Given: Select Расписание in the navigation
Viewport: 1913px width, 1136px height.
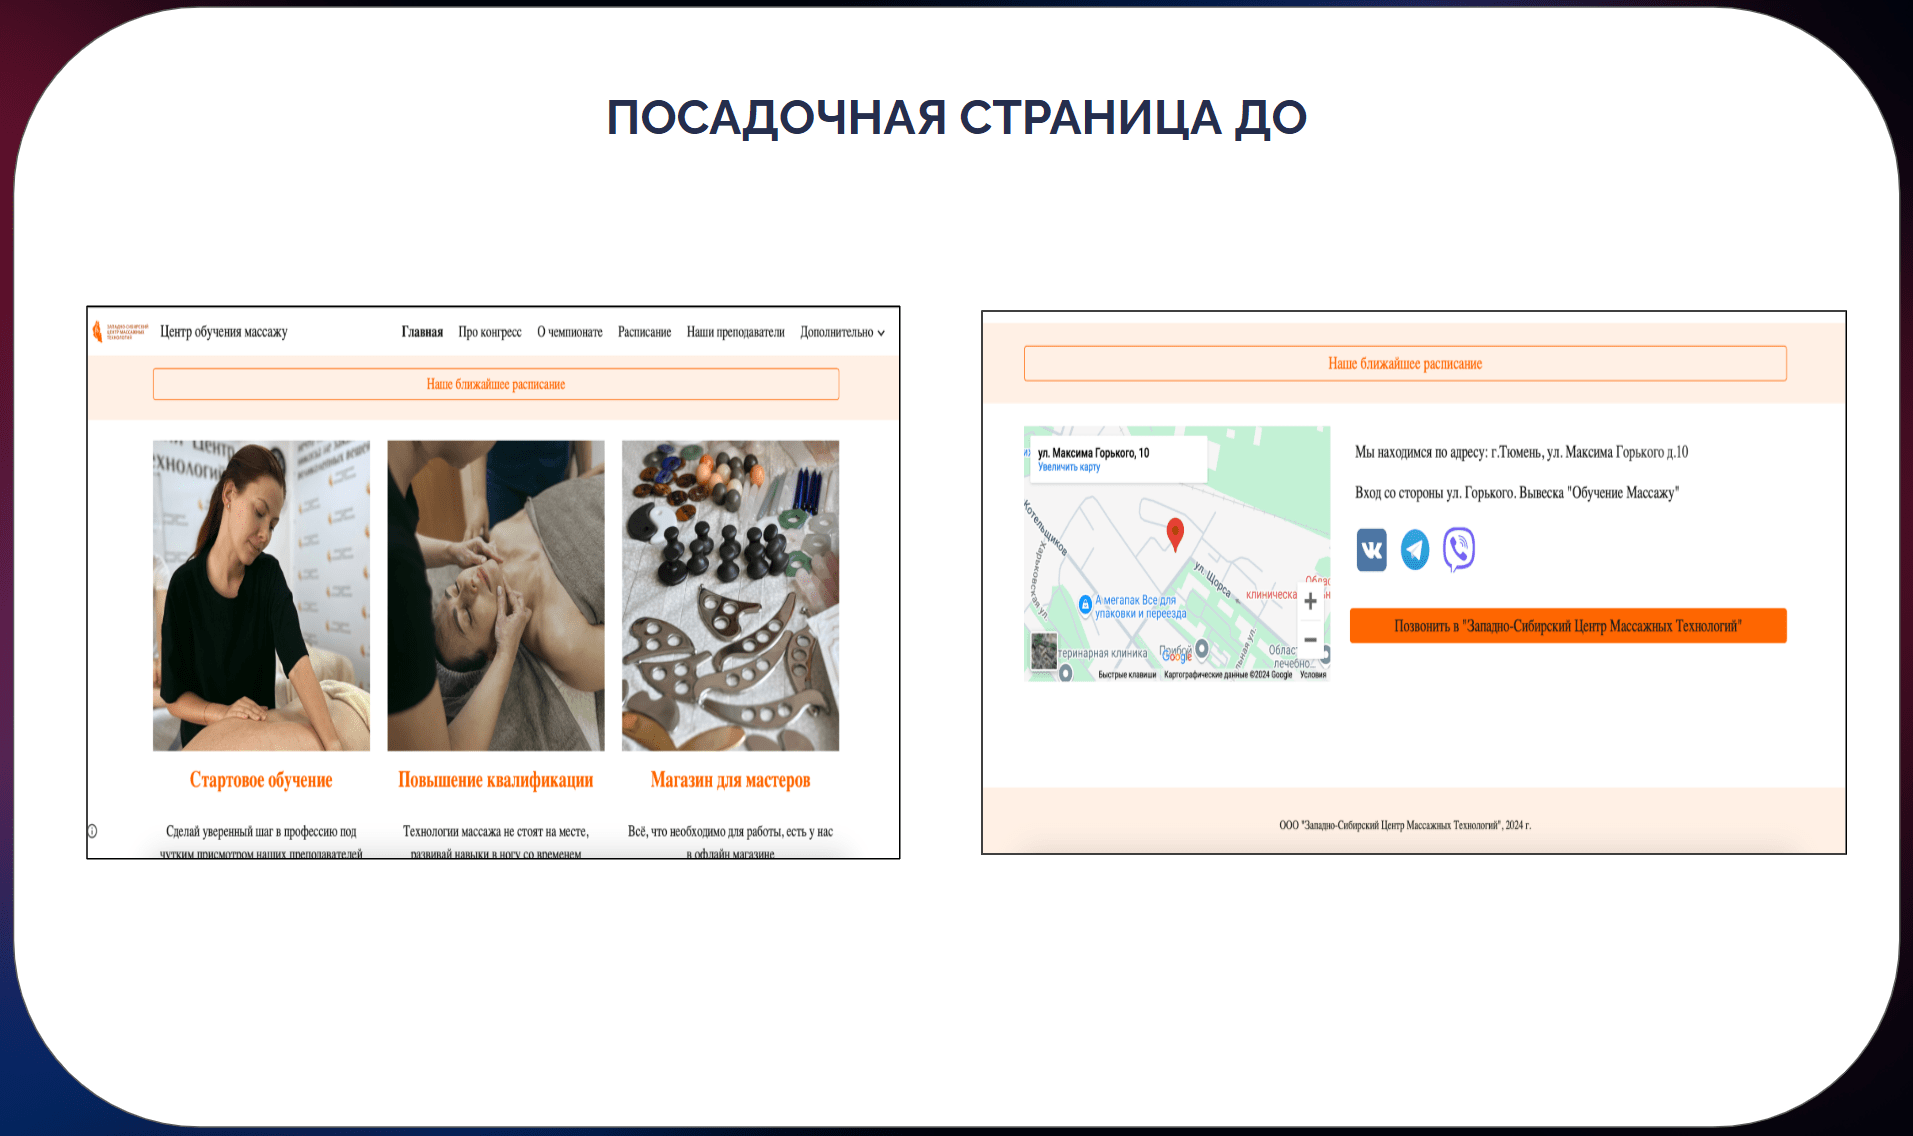Looking at the screenshot, I should coord(644,332).
